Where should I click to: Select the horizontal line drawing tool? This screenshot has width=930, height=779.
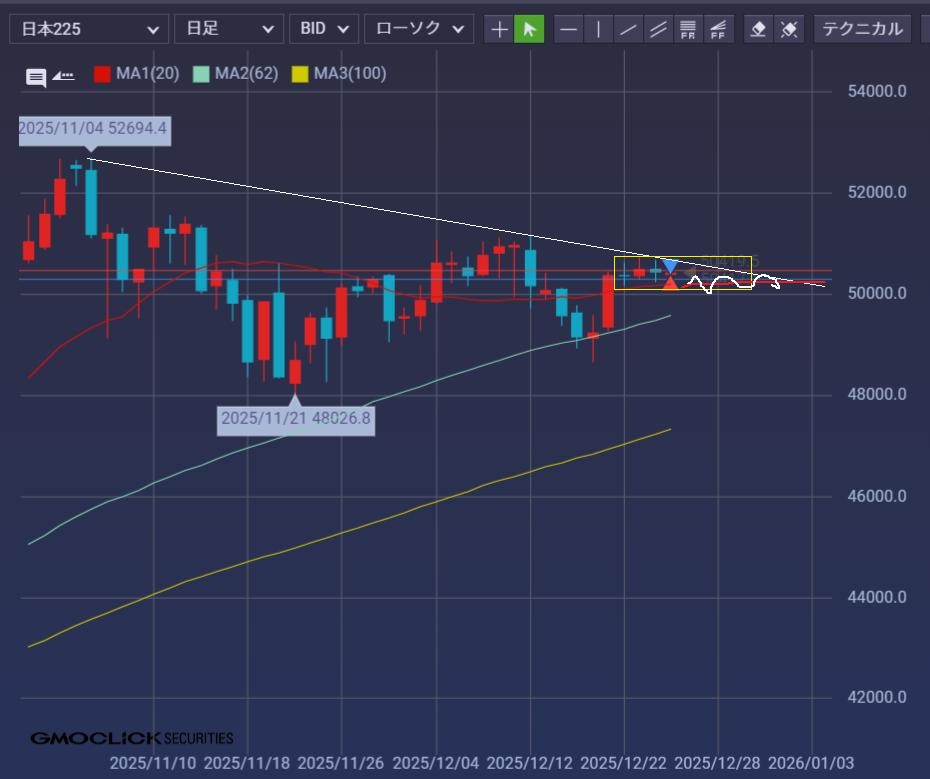568,29
